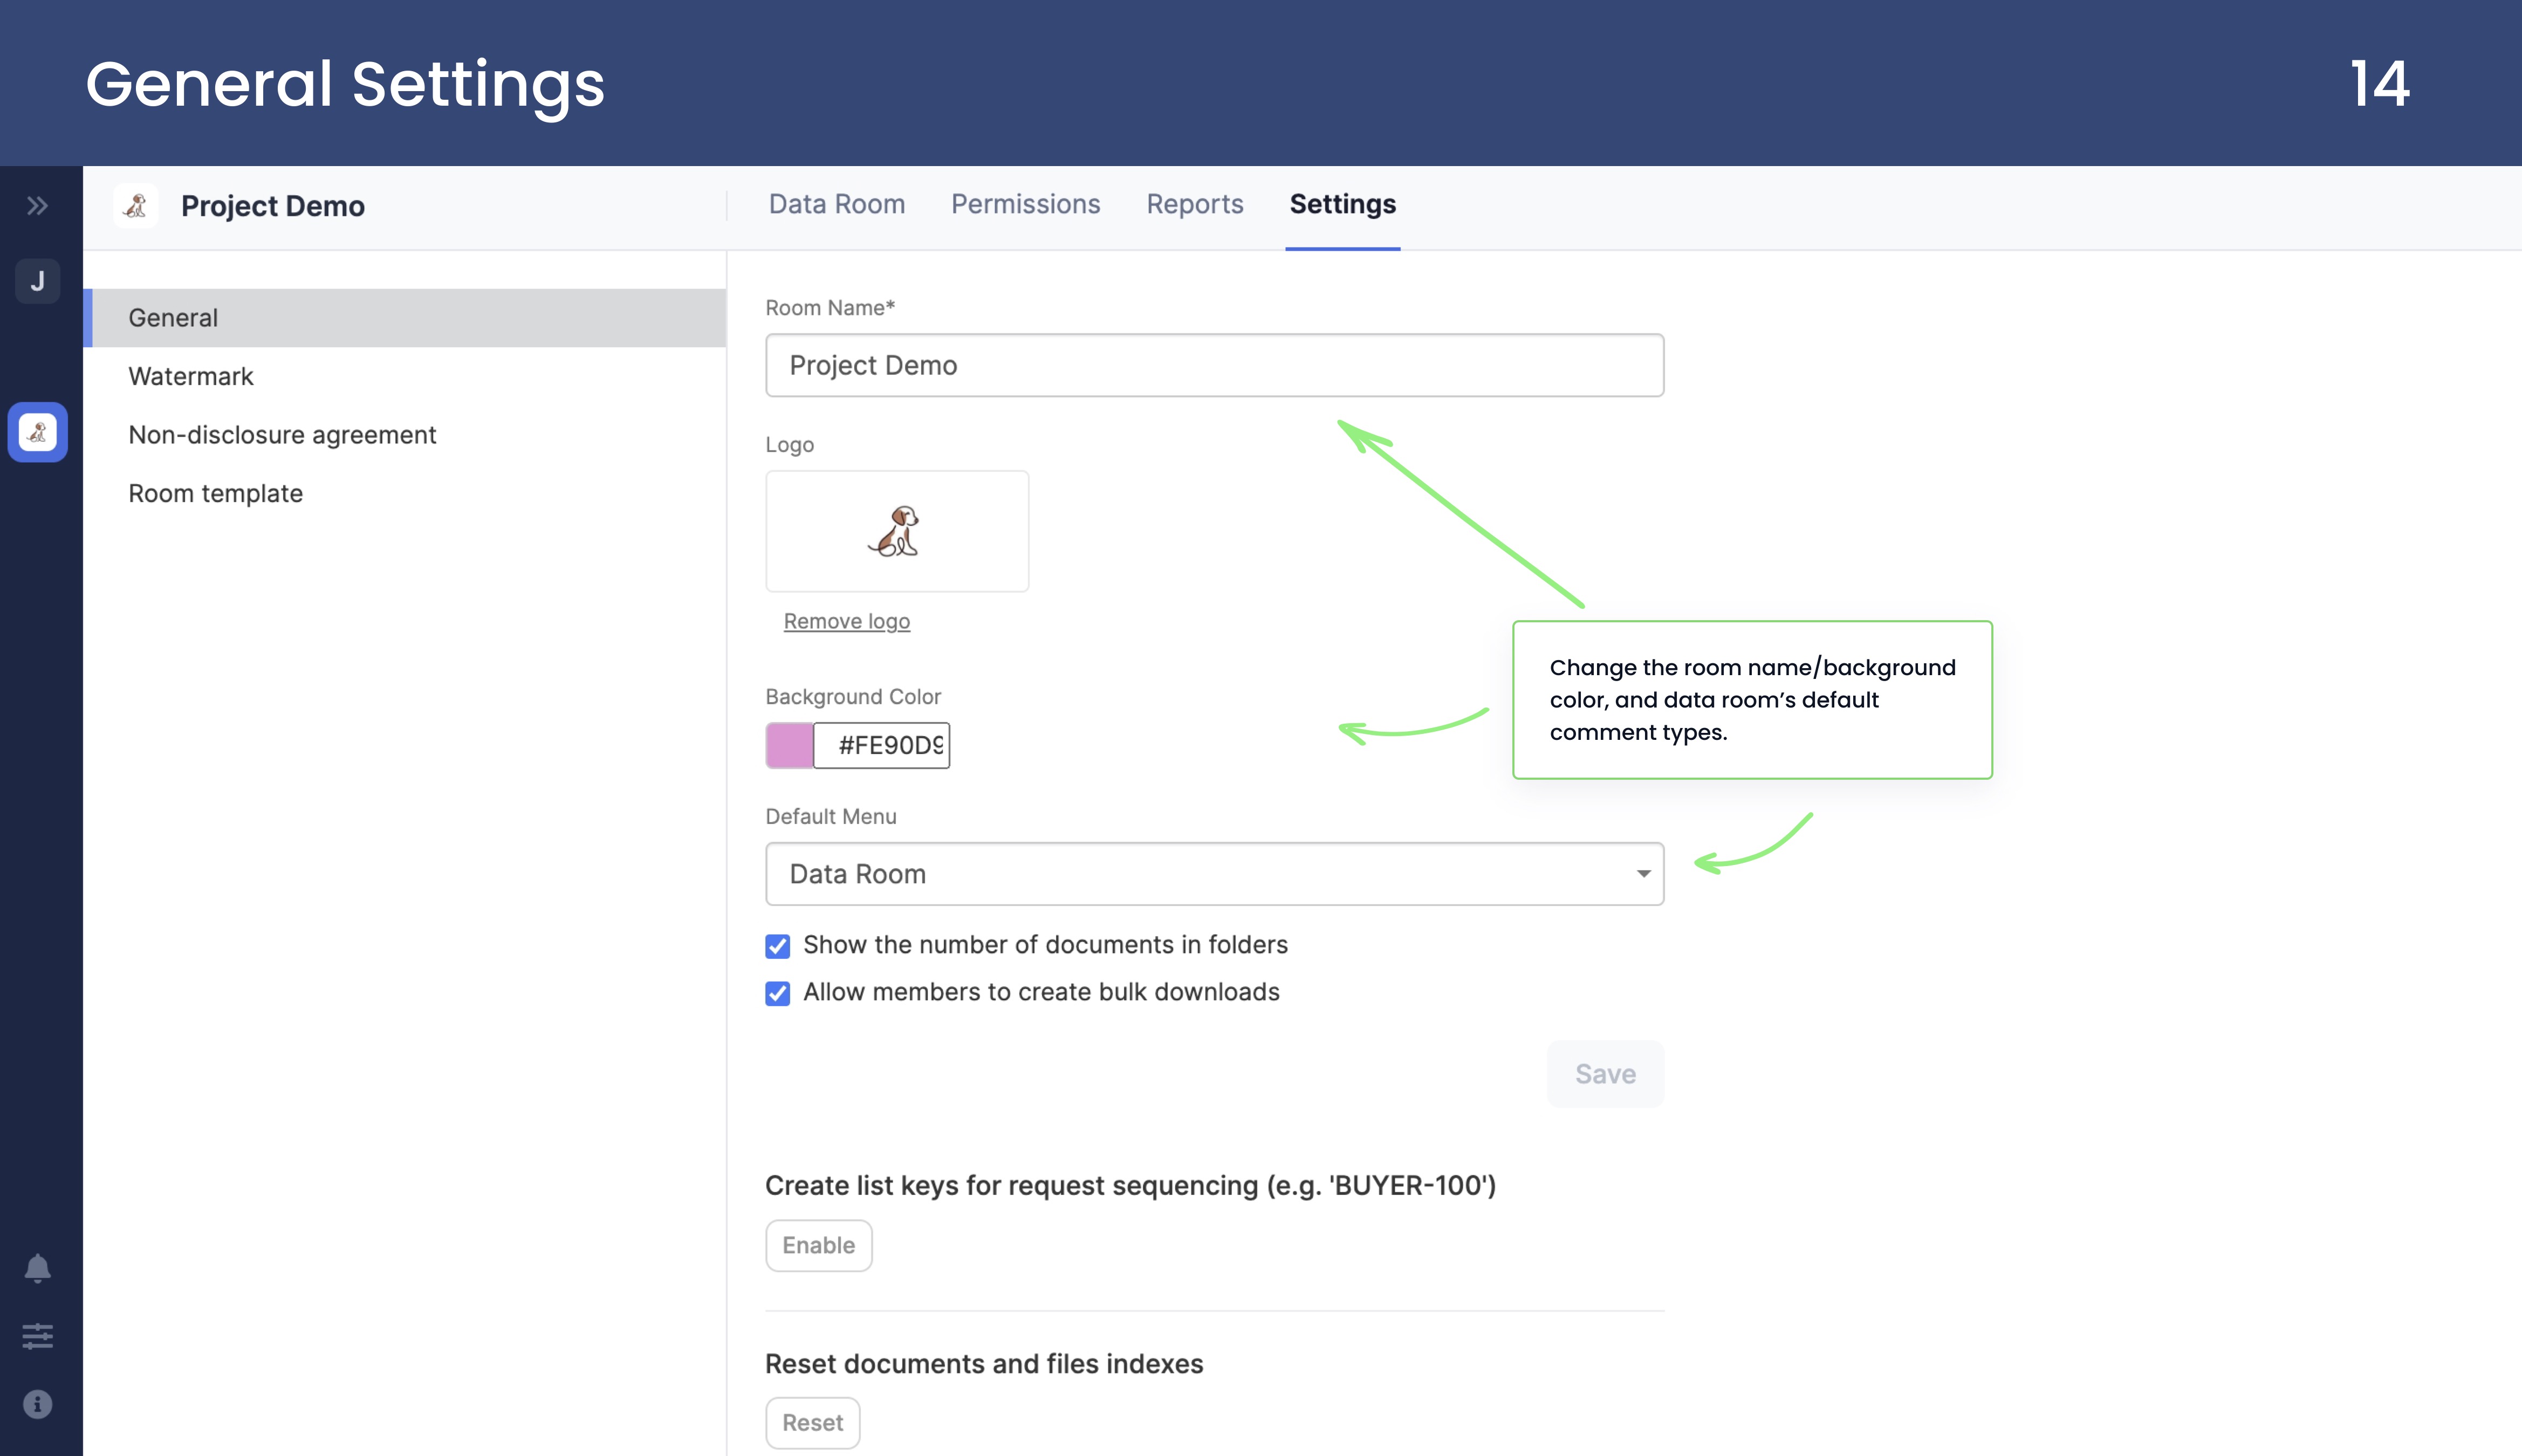Click the info circle icon

(37, 1404)
